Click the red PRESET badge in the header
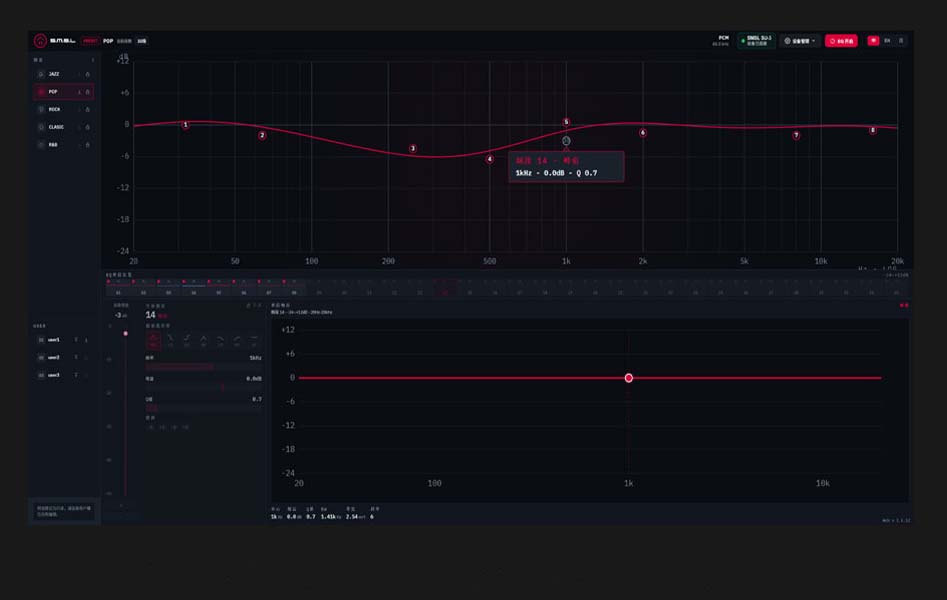 (x=90, y=41)
